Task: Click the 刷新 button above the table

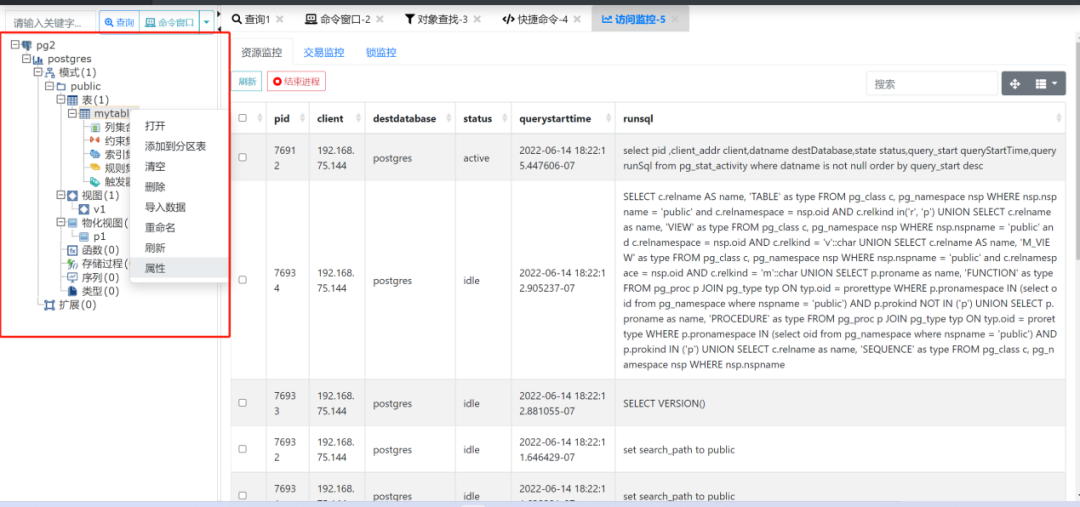Action: pos(247,81)
